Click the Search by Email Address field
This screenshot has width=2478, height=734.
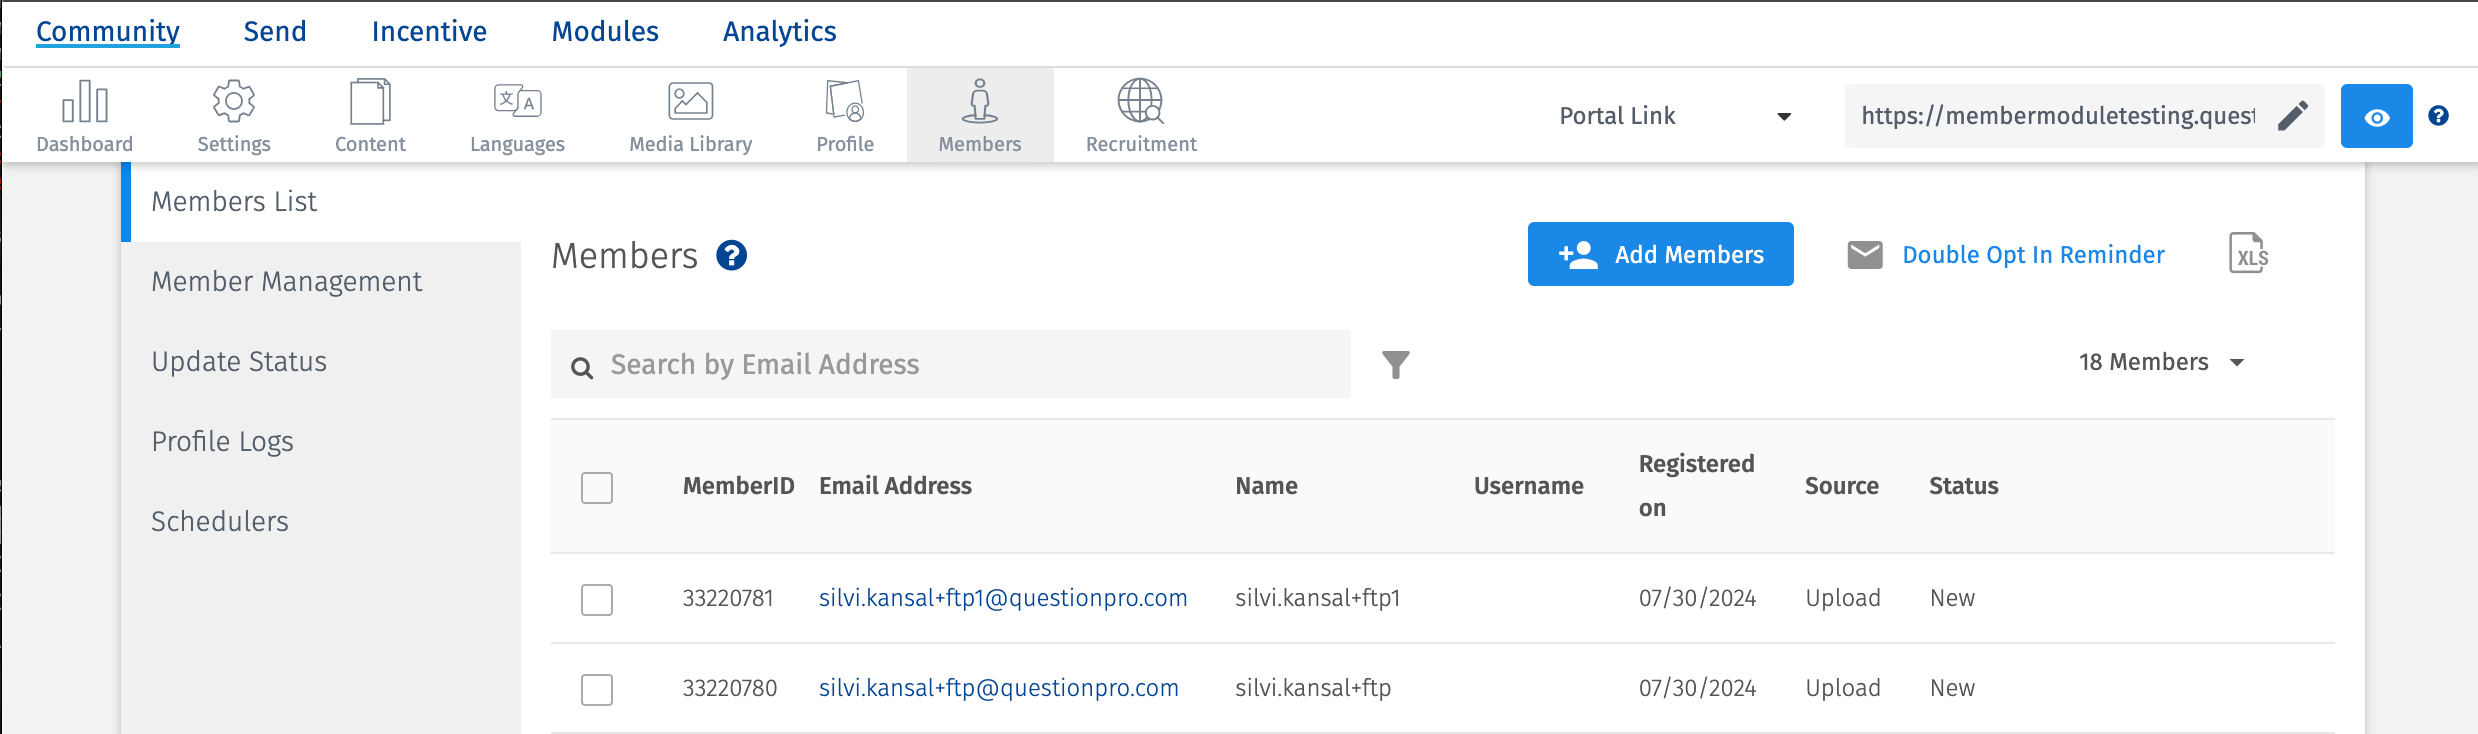(950, 365)
